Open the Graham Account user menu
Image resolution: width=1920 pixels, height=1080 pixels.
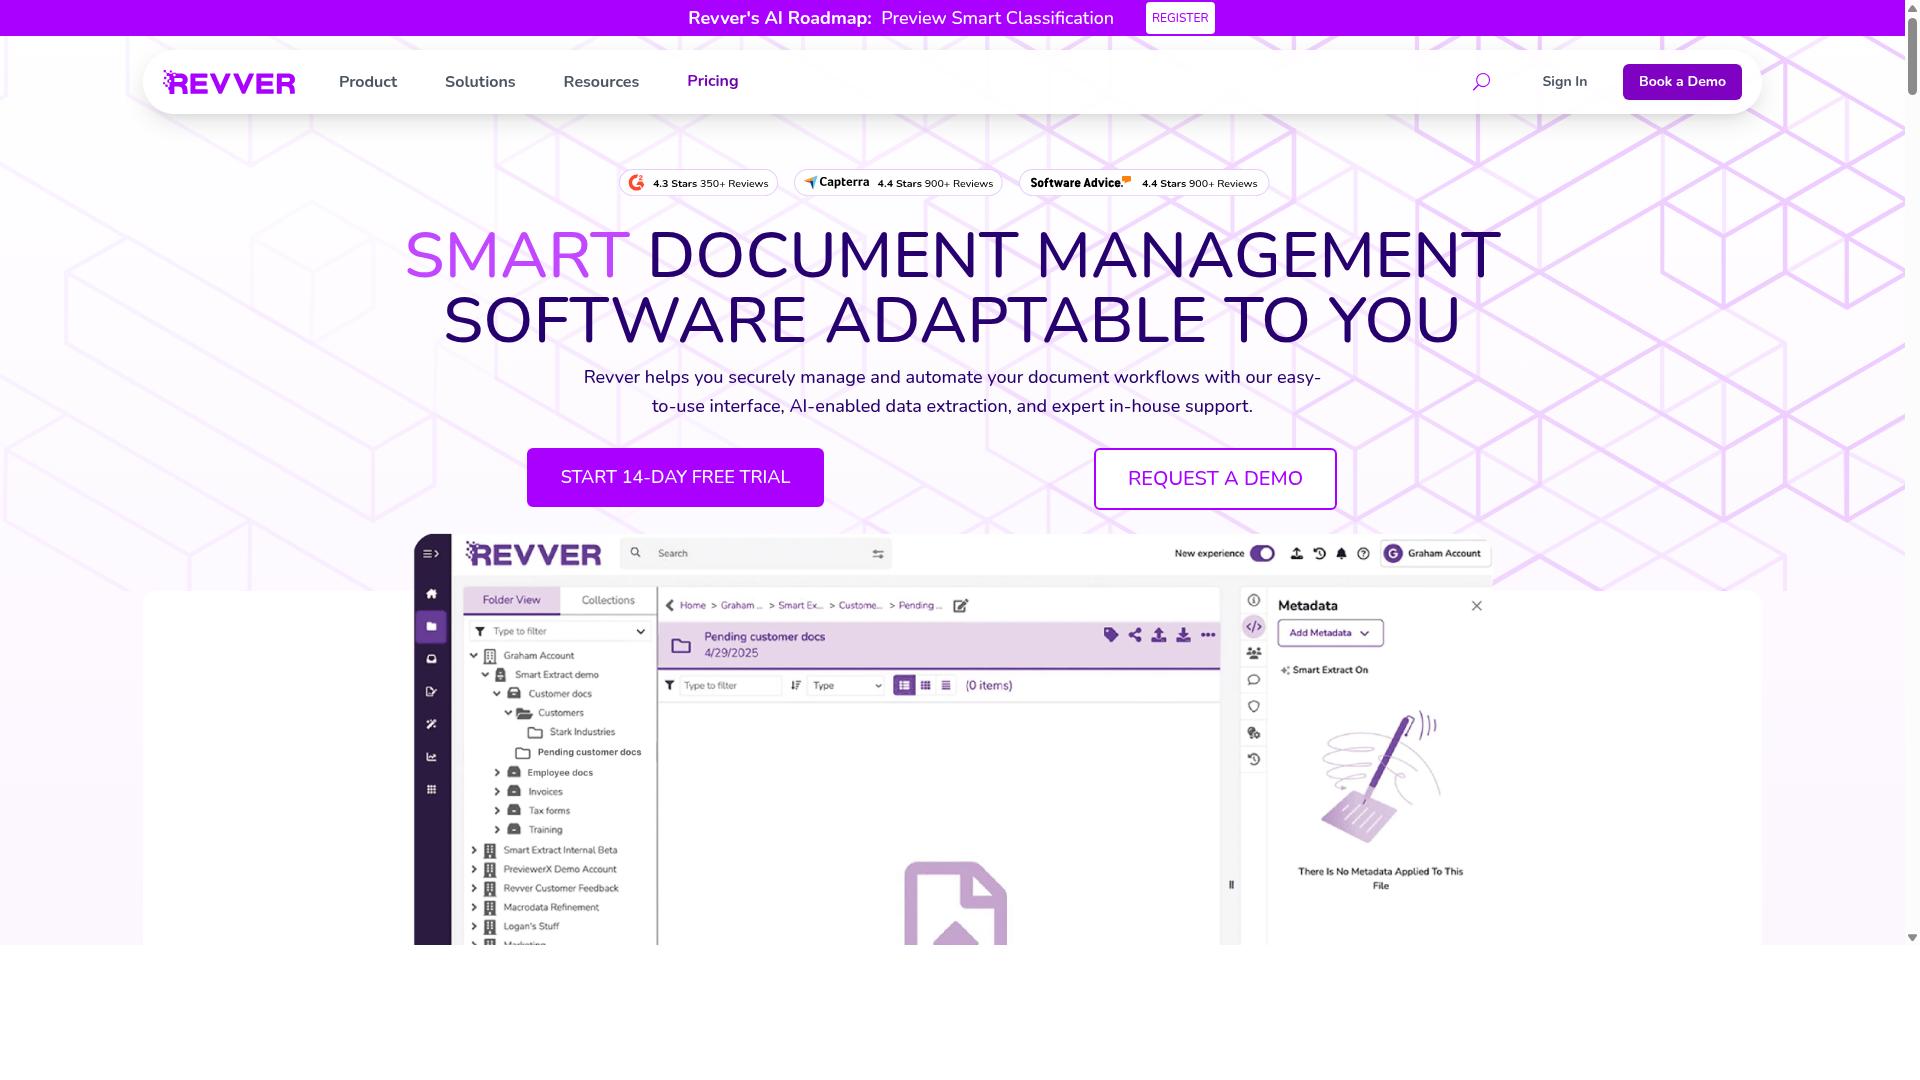[1436, 553]
